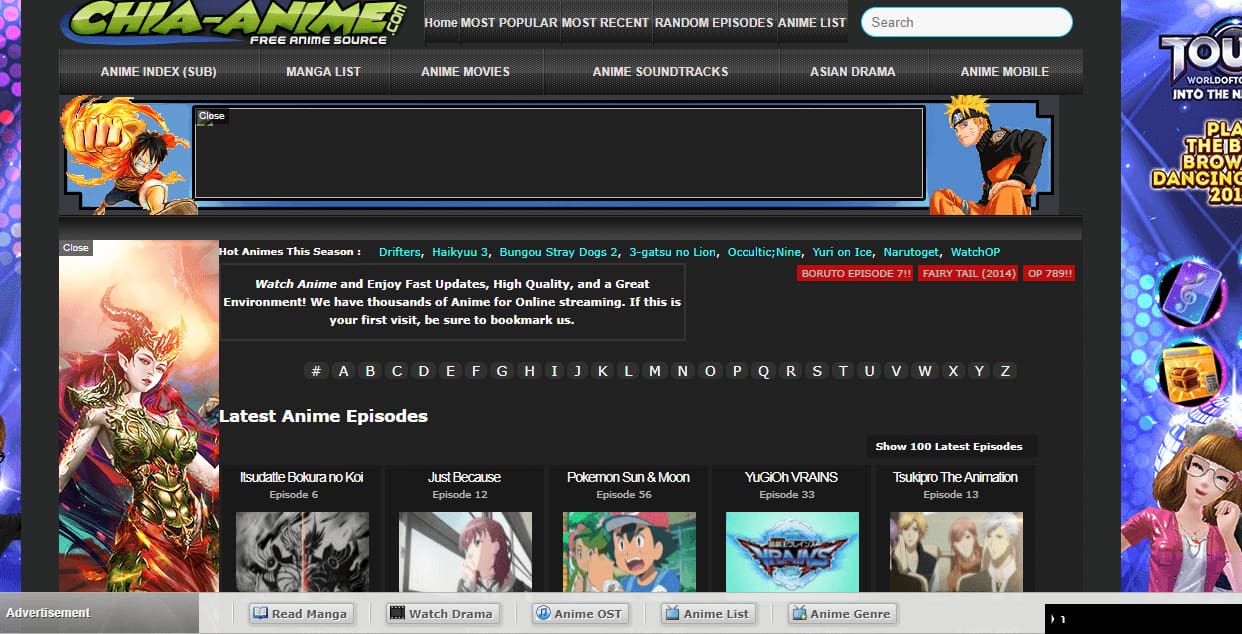Open the MANGA LIST tab

(x=323, y=72)
